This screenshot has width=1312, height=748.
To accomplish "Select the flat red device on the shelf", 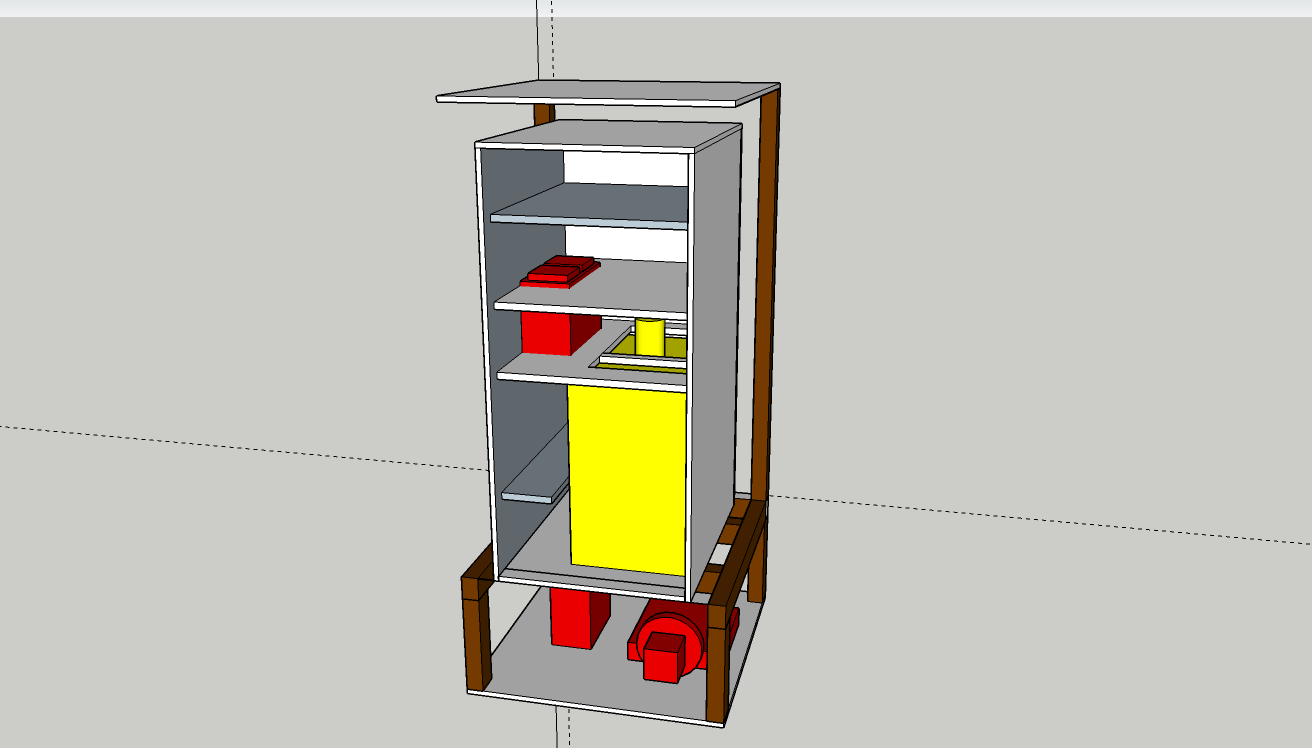I will click(x=560, y=271).
